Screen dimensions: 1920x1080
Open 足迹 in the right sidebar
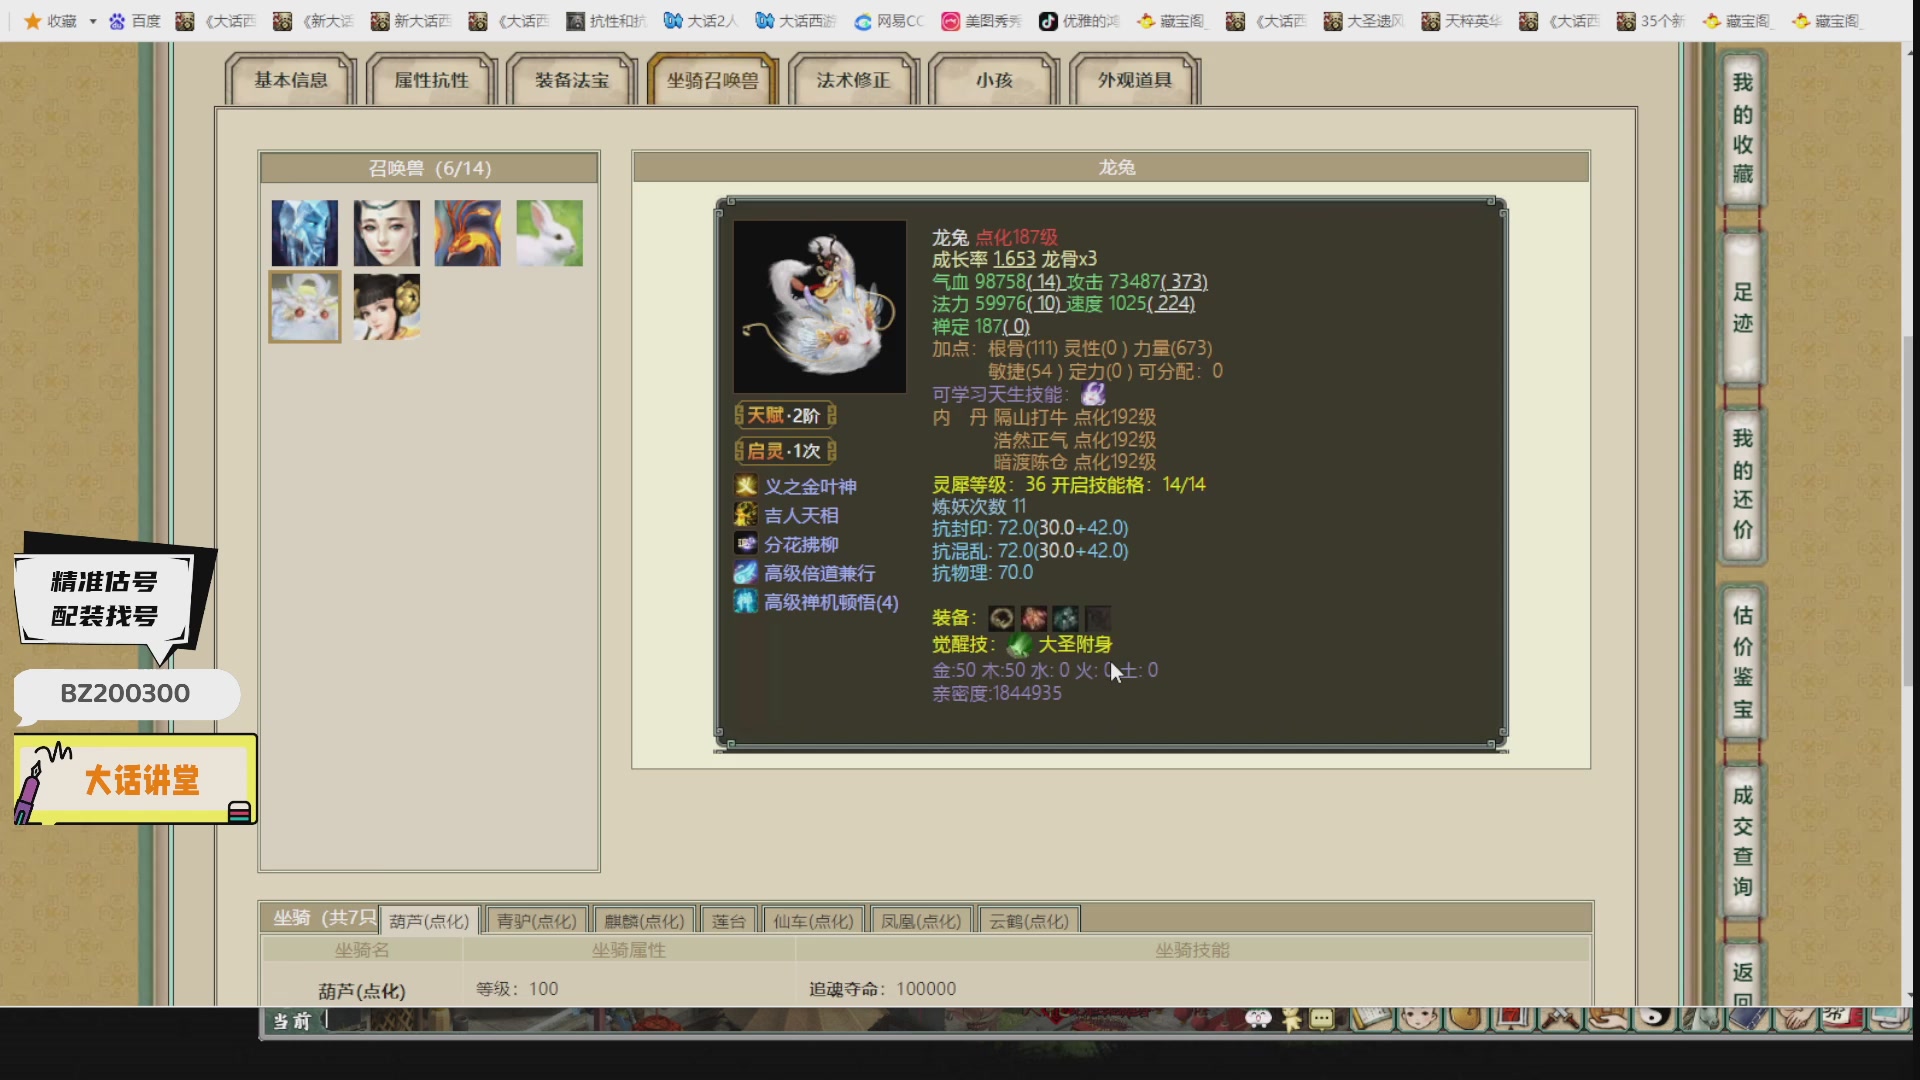(1743, 307)
